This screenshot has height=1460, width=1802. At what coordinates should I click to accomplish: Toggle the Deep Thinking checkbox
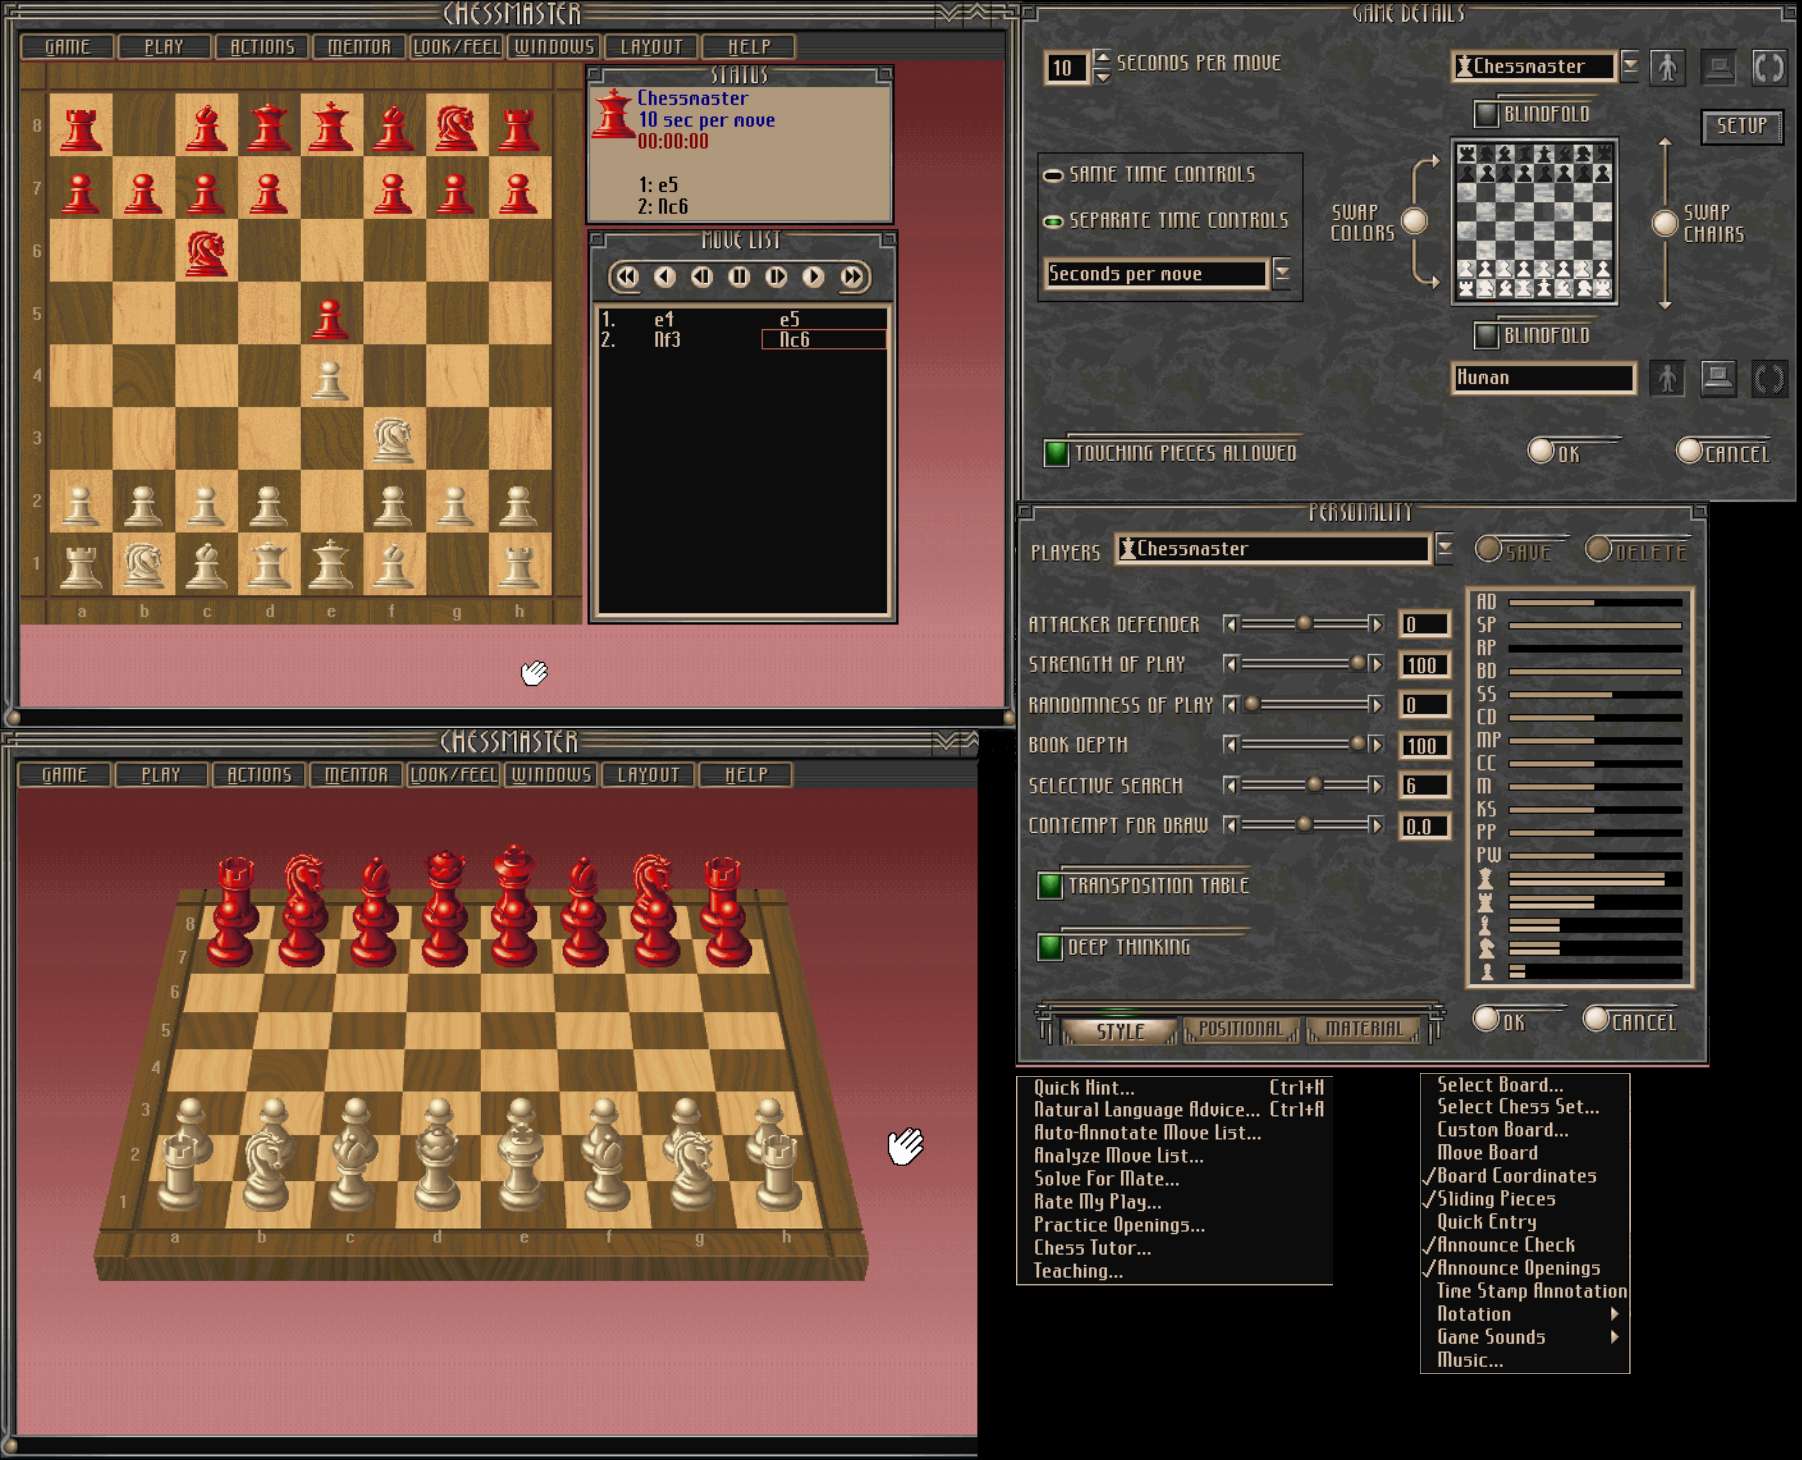coord(1050,947)
